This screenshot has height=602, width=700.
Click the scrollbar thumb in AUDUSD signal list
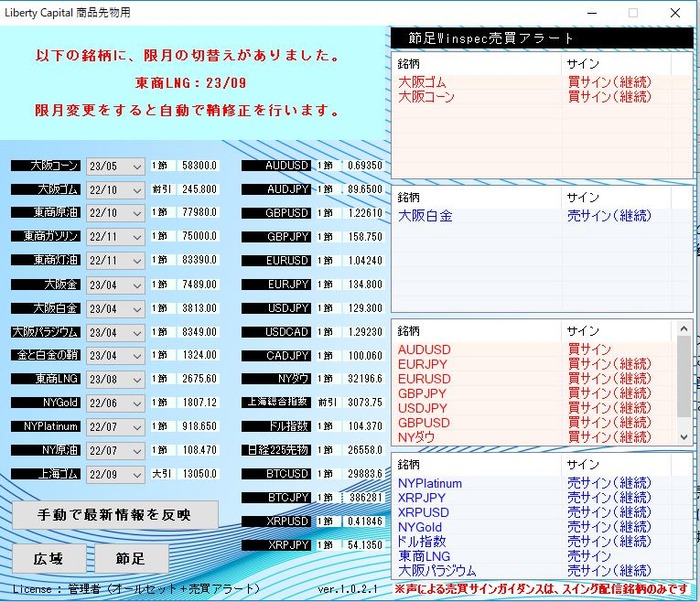(683, 377)
